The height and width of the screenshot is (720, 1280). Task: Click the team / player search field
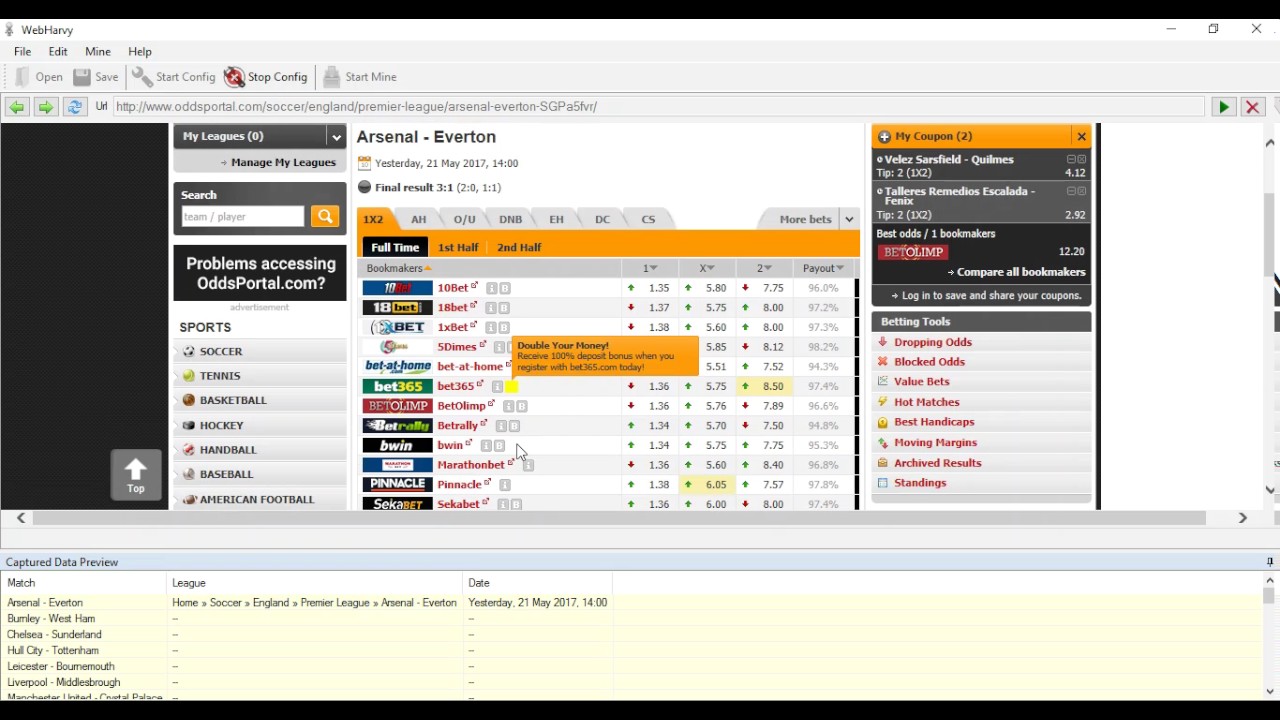[x=243, y=217]
